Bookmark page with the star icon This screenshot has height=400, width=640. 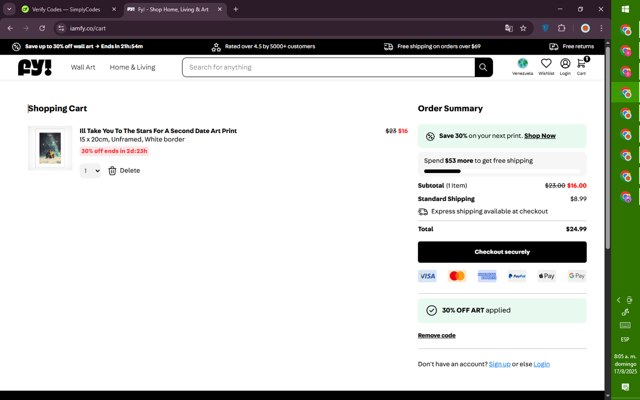(523, 28)
